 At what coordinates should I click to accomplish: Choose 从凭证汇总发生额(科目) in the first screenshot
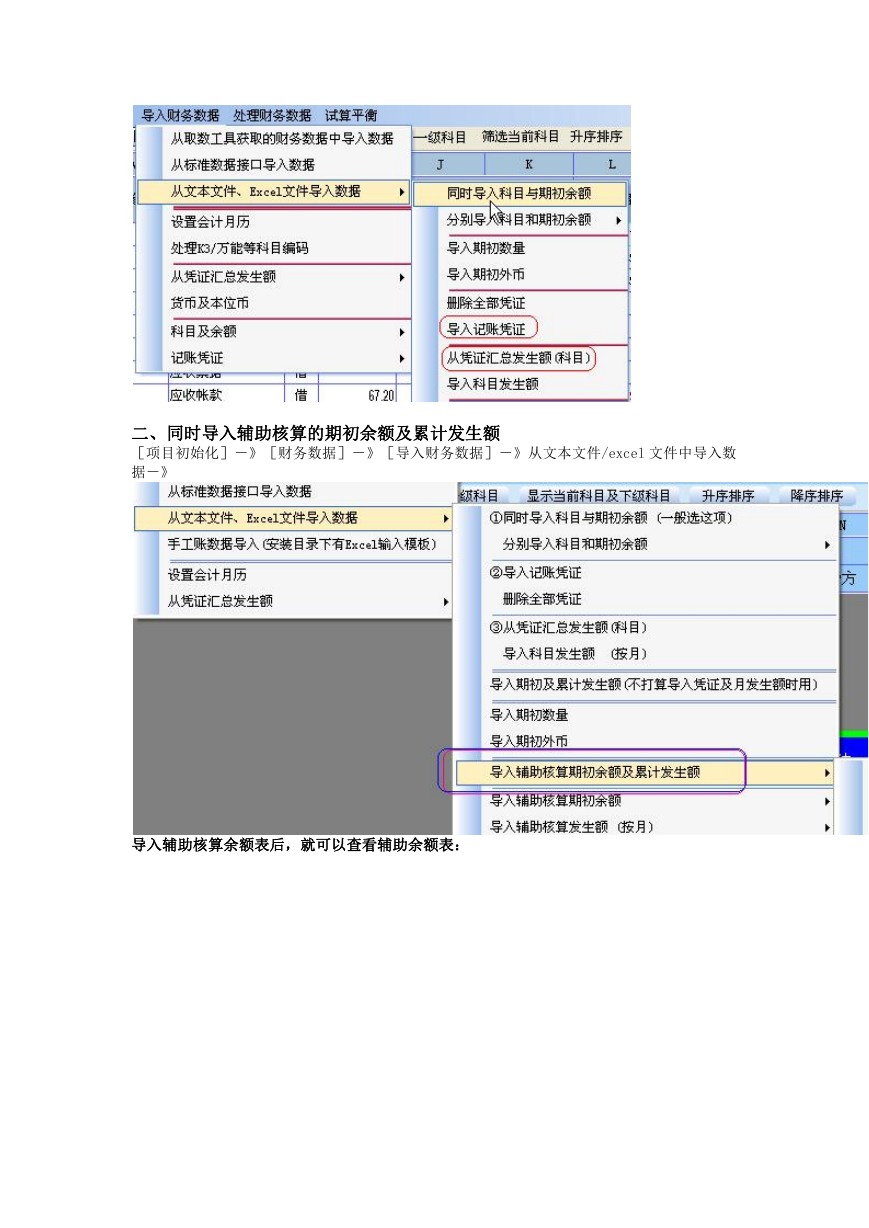518,358
